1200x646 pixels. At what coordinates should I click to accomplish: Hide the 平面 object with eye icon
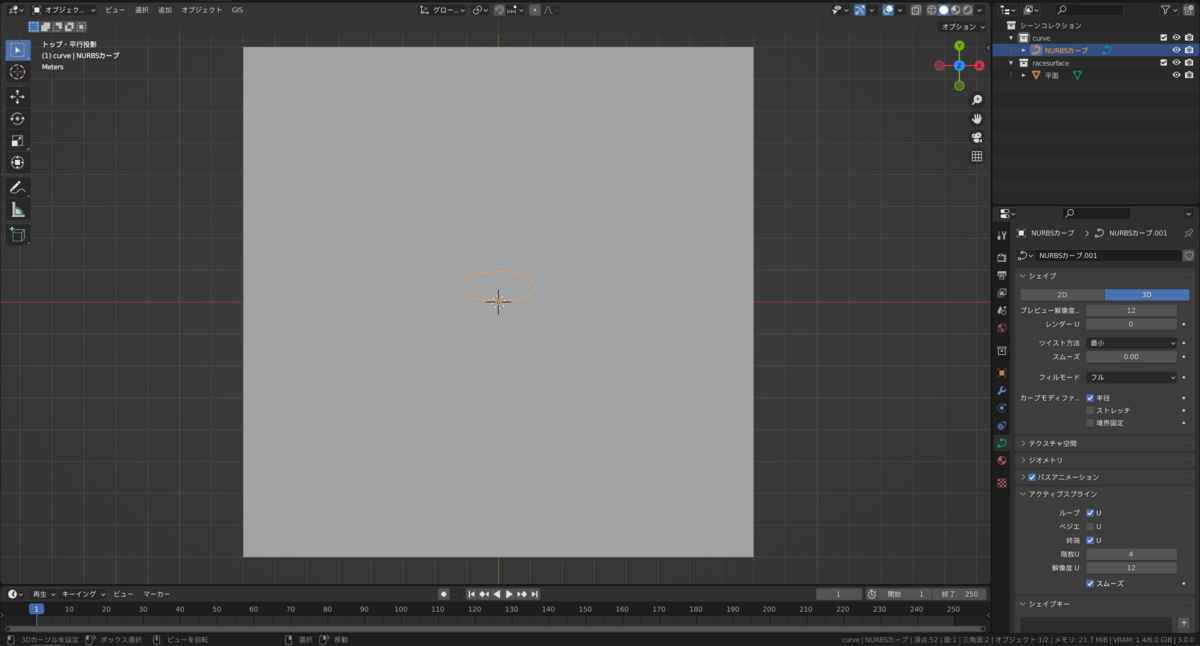[x=1176, y=75]
